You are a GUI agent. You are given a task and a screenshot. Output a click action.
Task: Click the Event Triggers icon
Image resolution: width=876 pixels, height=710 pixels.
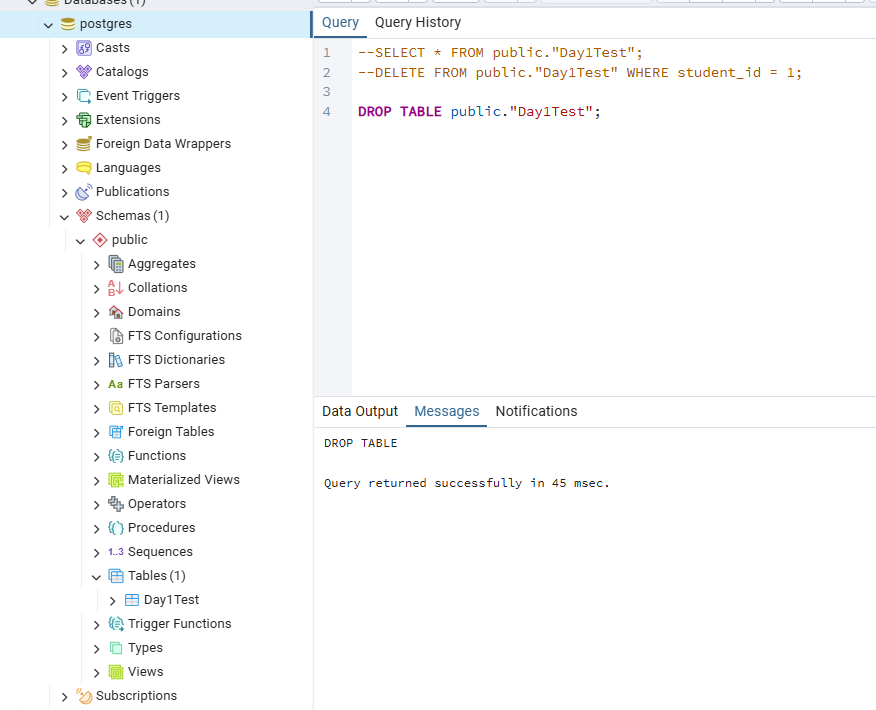pyautogui.click(x=84, y=96)
